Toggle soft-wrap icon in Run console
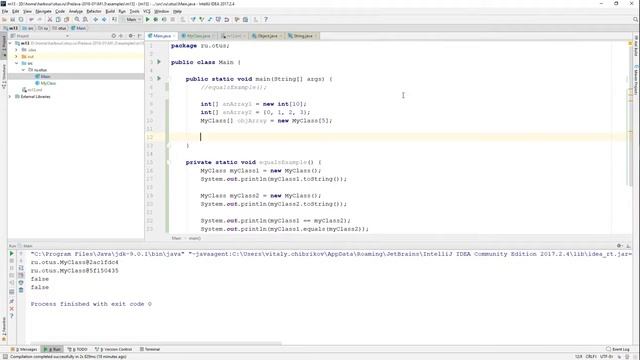 [x=21, y=268]
